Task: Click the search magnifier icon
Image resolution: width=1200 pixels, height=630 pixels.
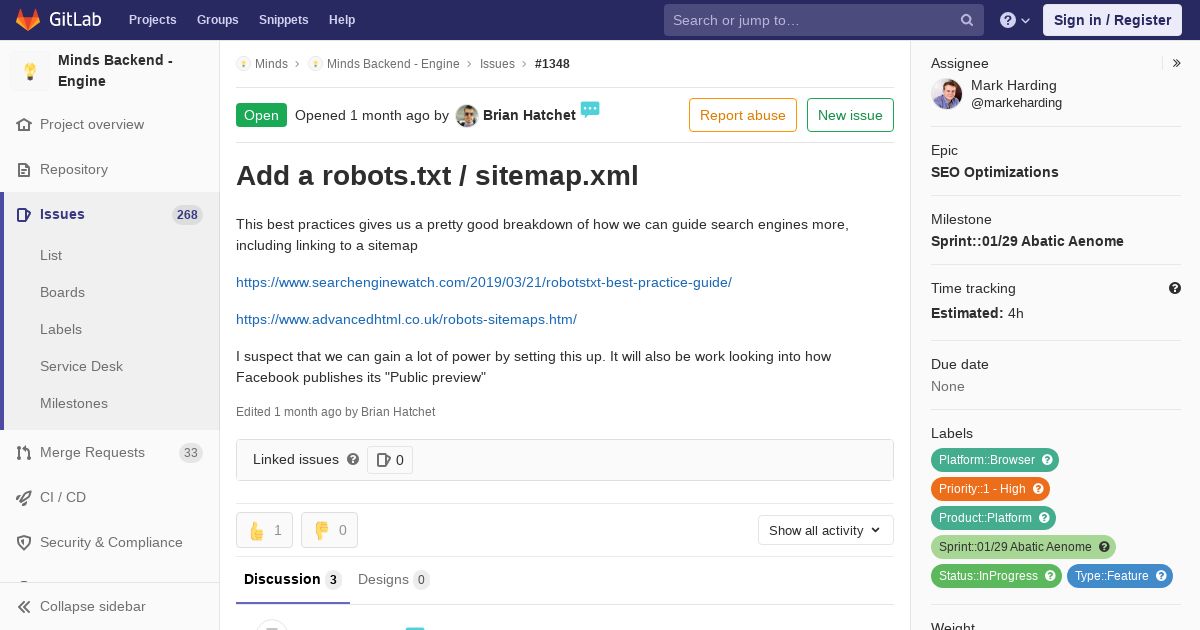Action: (967, 20)
